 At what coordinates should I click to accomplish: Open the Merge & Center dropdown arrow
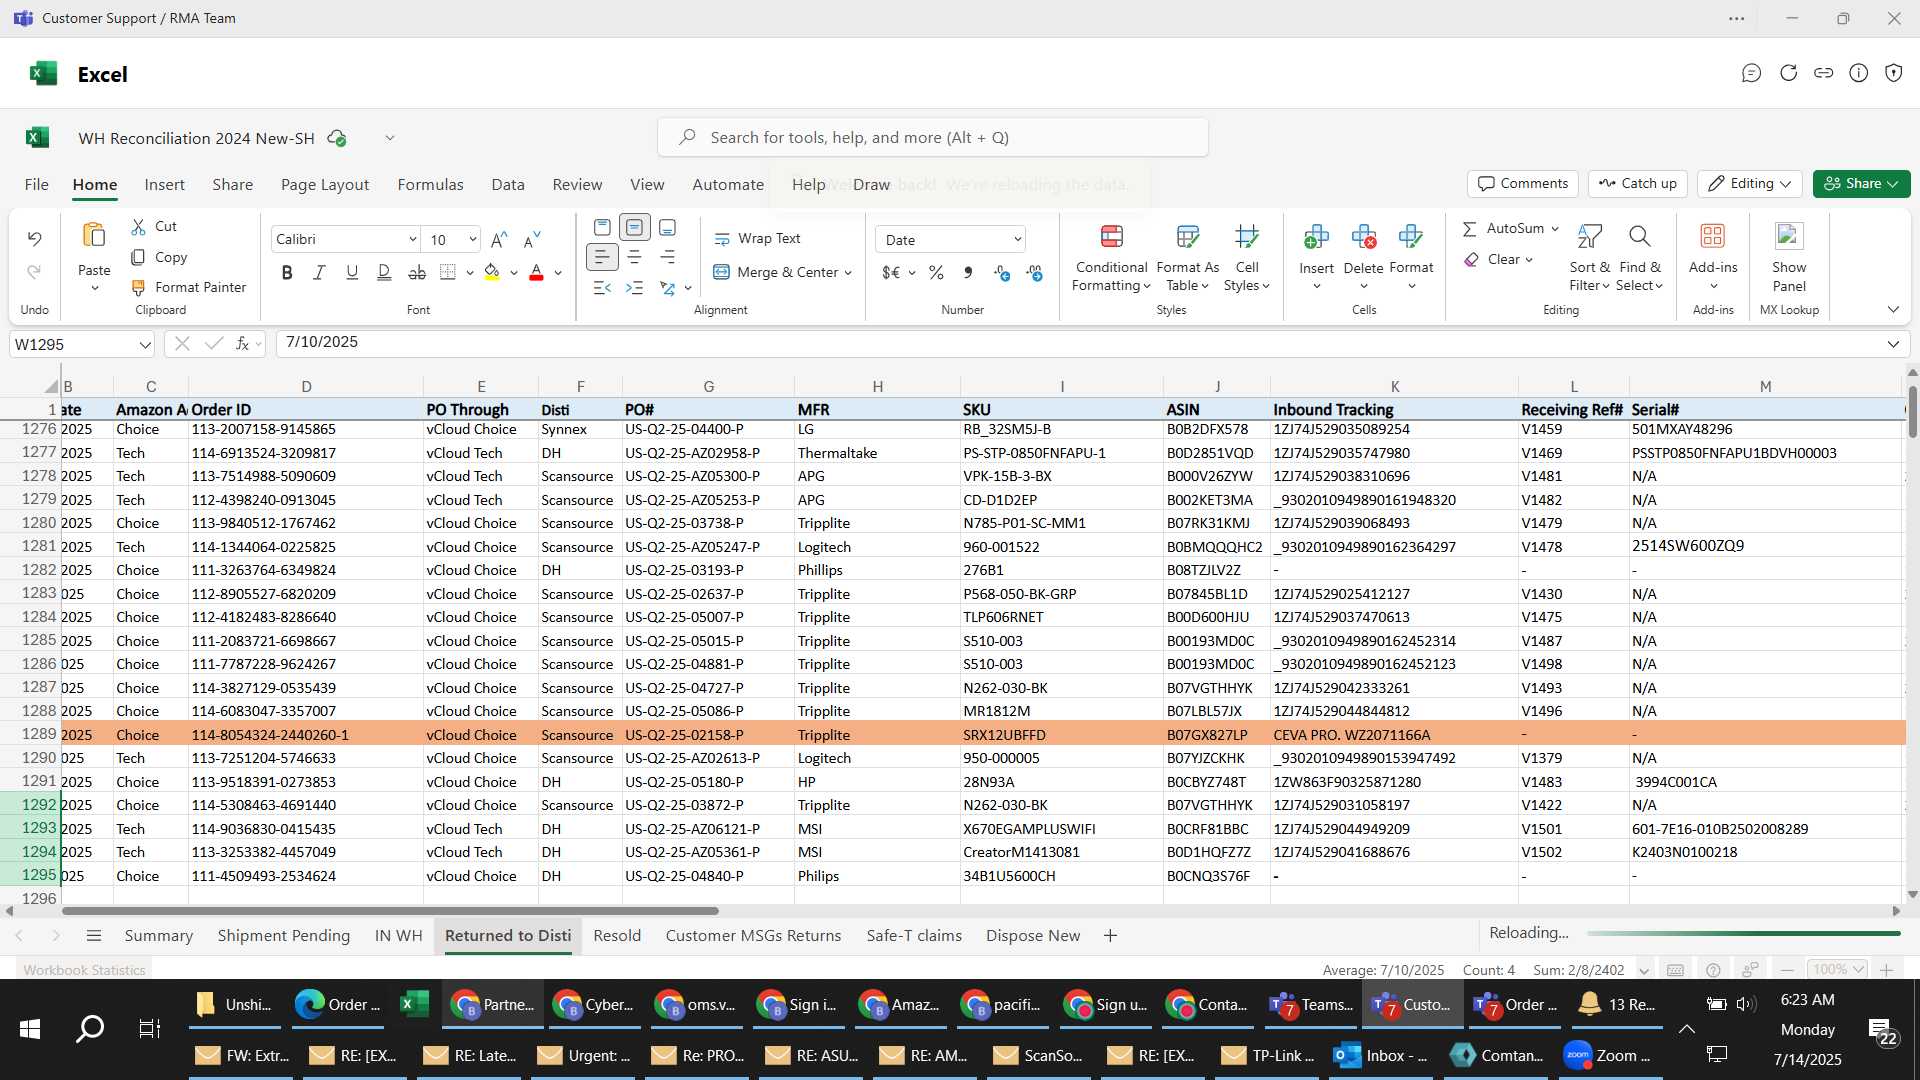848,273
